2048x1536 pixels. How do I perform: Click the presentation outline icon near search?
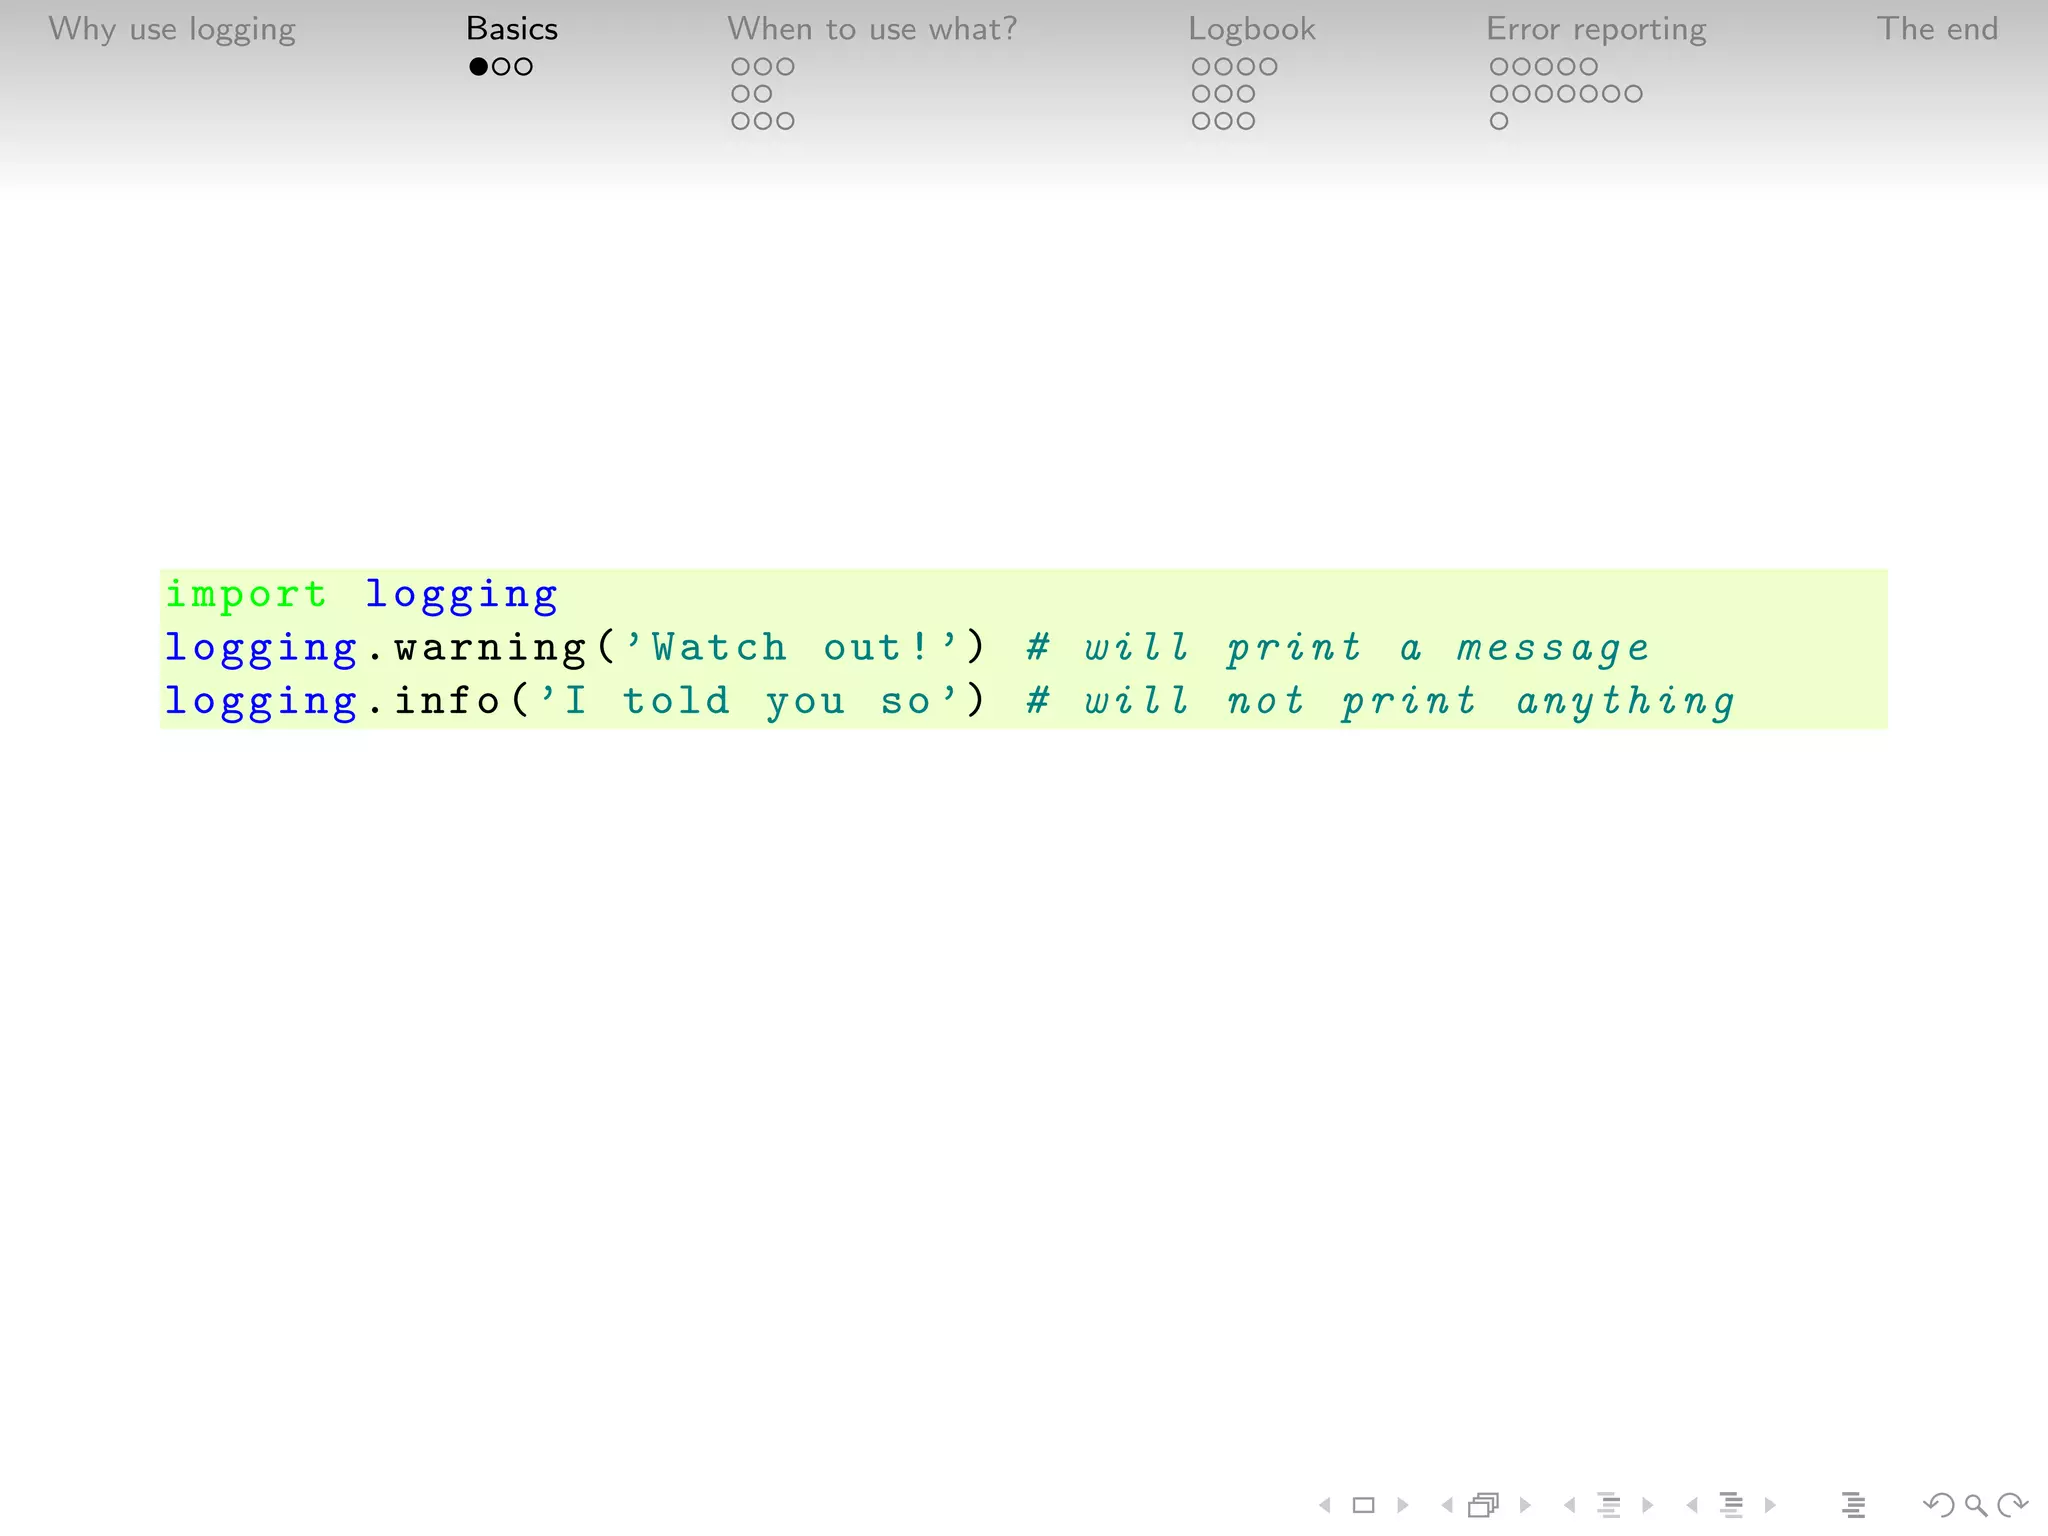[x=1853, y=1505]
